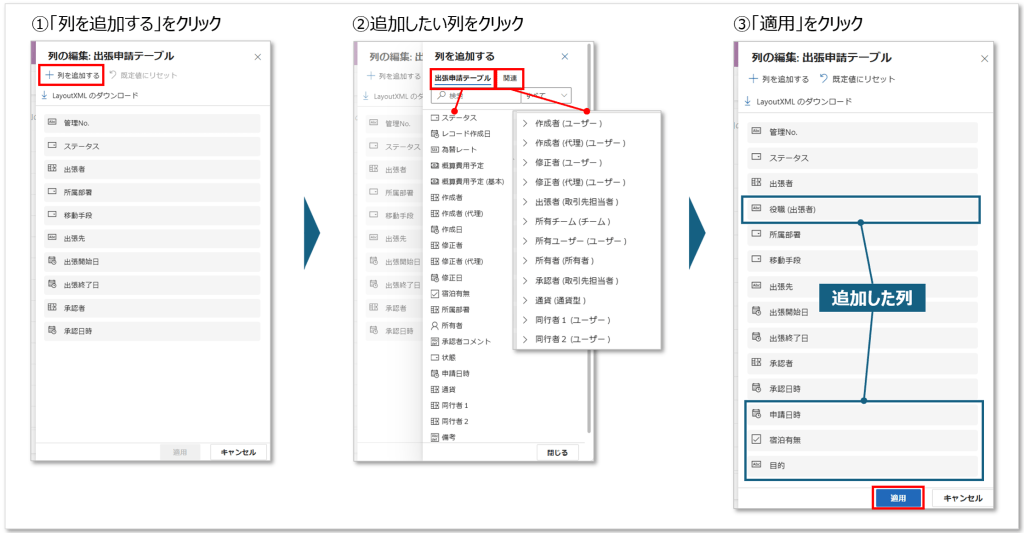Open the filter dropdown next to the search box
The width and height of the screenshot is (1024, 533).
pos(563,96)
